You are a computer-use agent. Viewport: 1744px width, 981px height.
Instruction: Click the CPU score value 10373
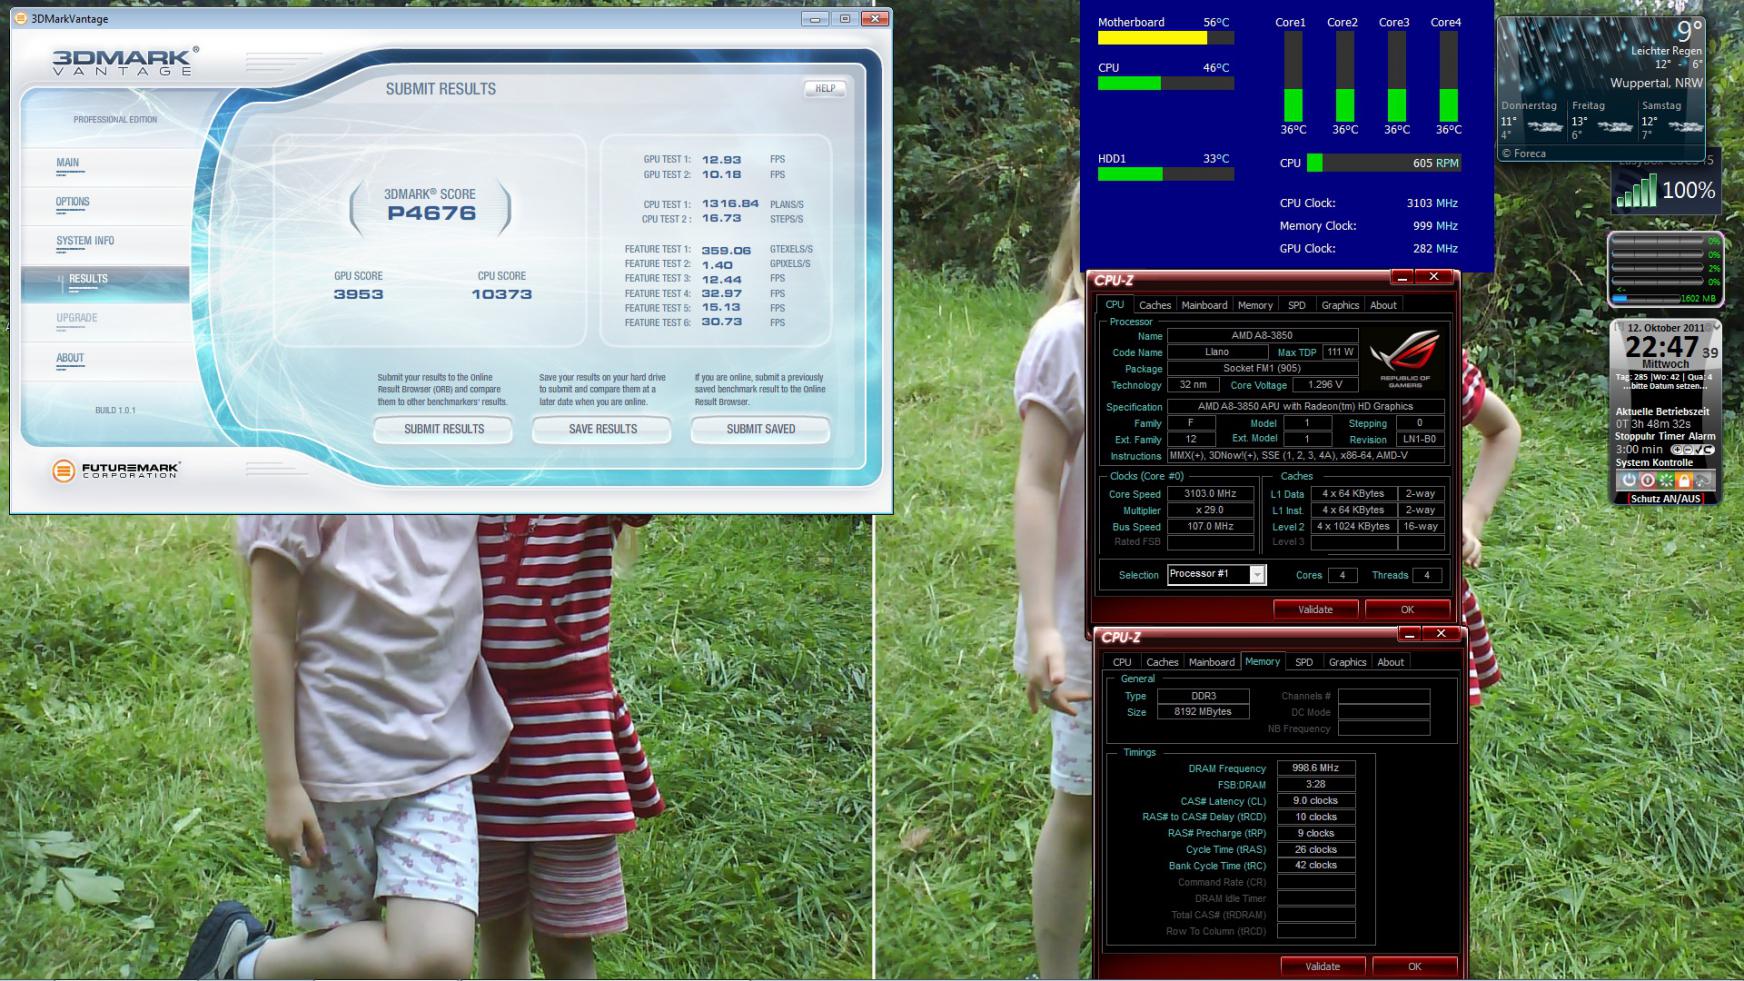coord(501,294)
